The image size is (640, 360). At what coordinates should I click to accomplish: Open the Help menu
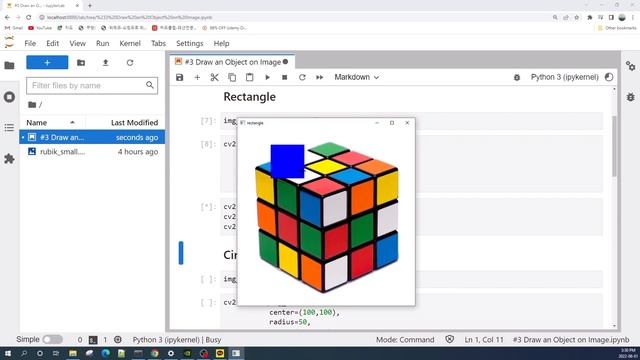click(x=221, y=43)
